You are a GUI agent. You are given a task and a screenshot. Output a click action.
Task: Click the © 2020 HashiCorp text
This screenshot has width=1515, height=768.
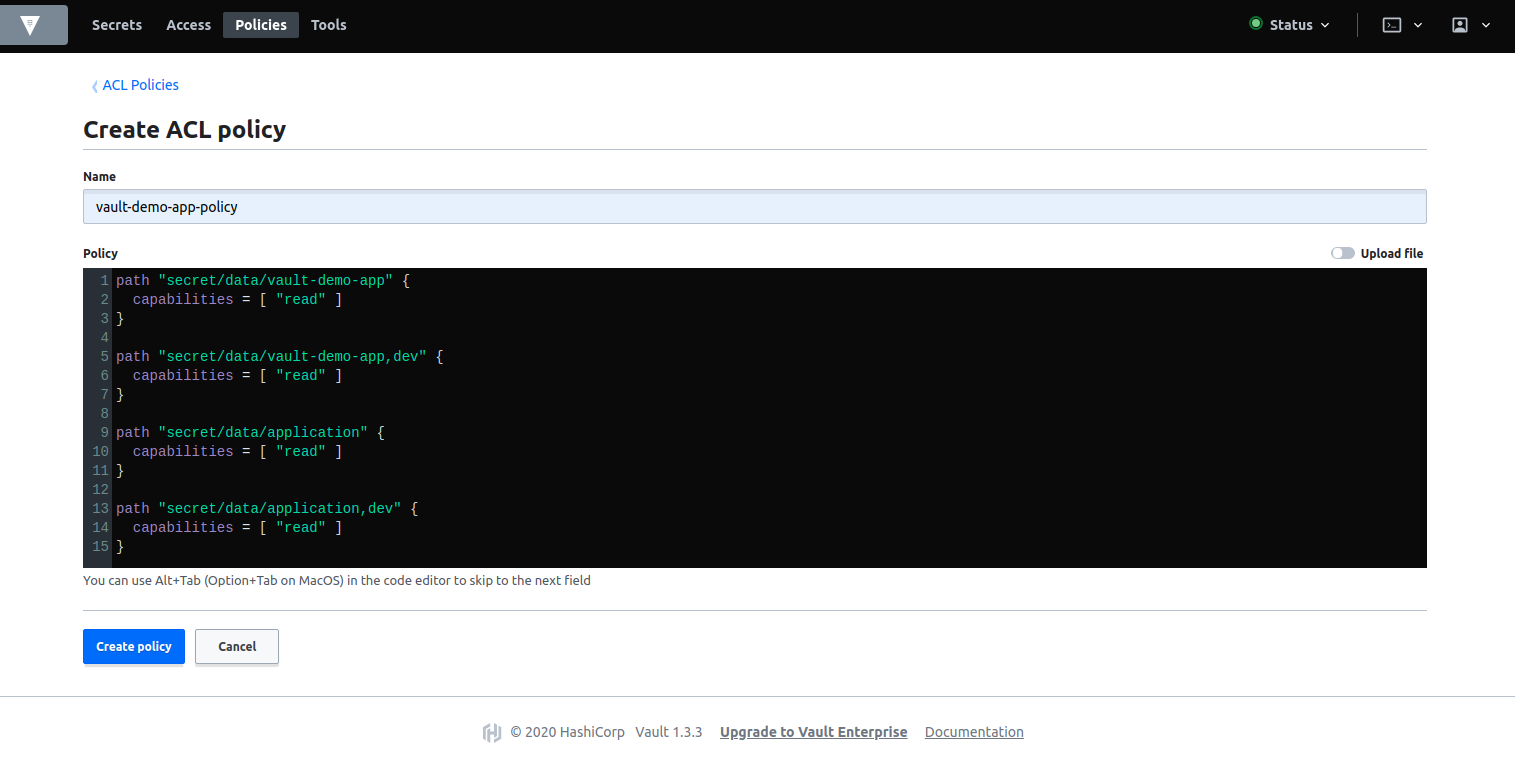pos(568,732)
